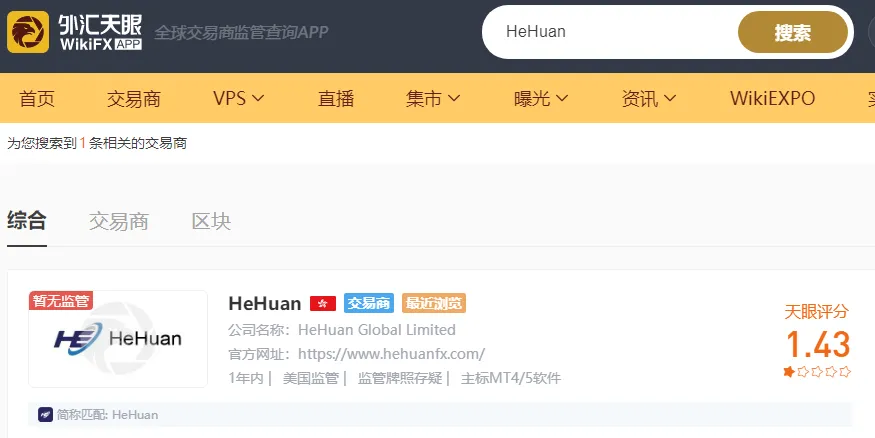The height and width of the screenshot is (438, 875).
Task: Click the 1年内 label
Action: click(x=246, y=378)
